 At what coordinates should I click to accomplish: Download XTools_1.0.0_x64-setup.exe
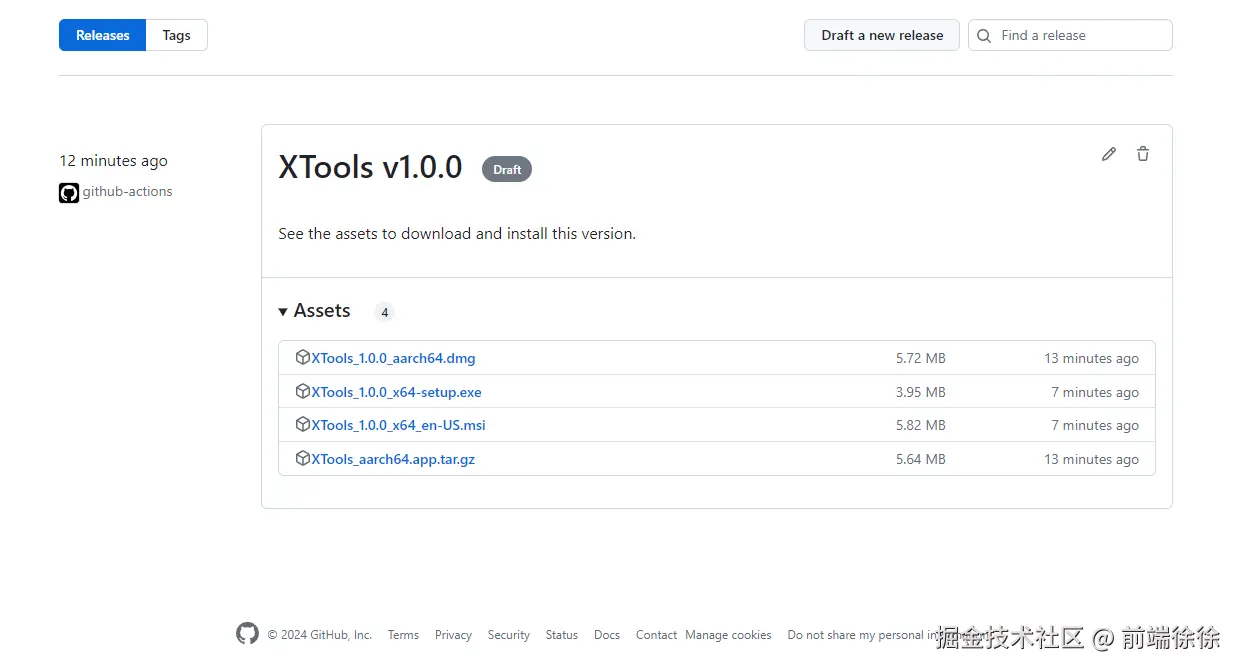click(396, 392)
